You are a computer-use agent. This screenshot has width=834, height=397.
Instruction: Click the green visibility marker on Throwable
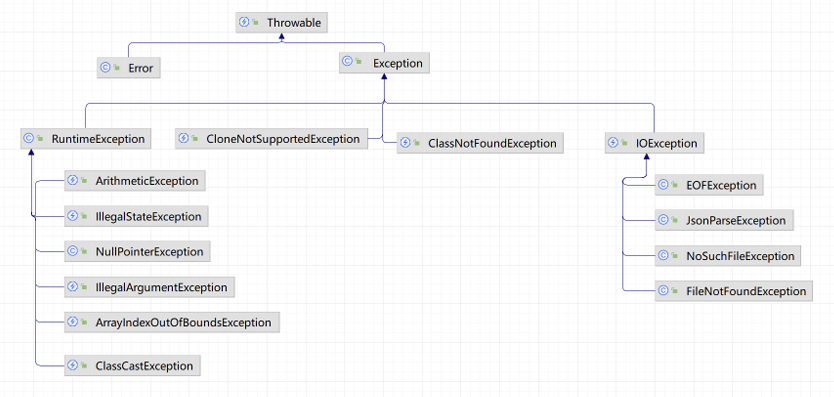[x=256, y=23]
